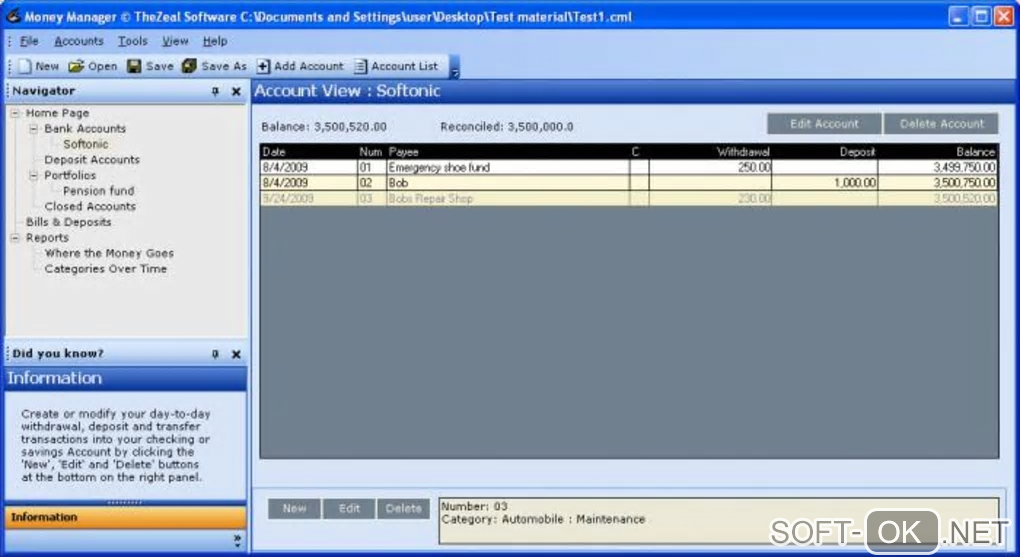
Task: Click the Money Manager title bar app icon
Action: [x=13, y=16]
